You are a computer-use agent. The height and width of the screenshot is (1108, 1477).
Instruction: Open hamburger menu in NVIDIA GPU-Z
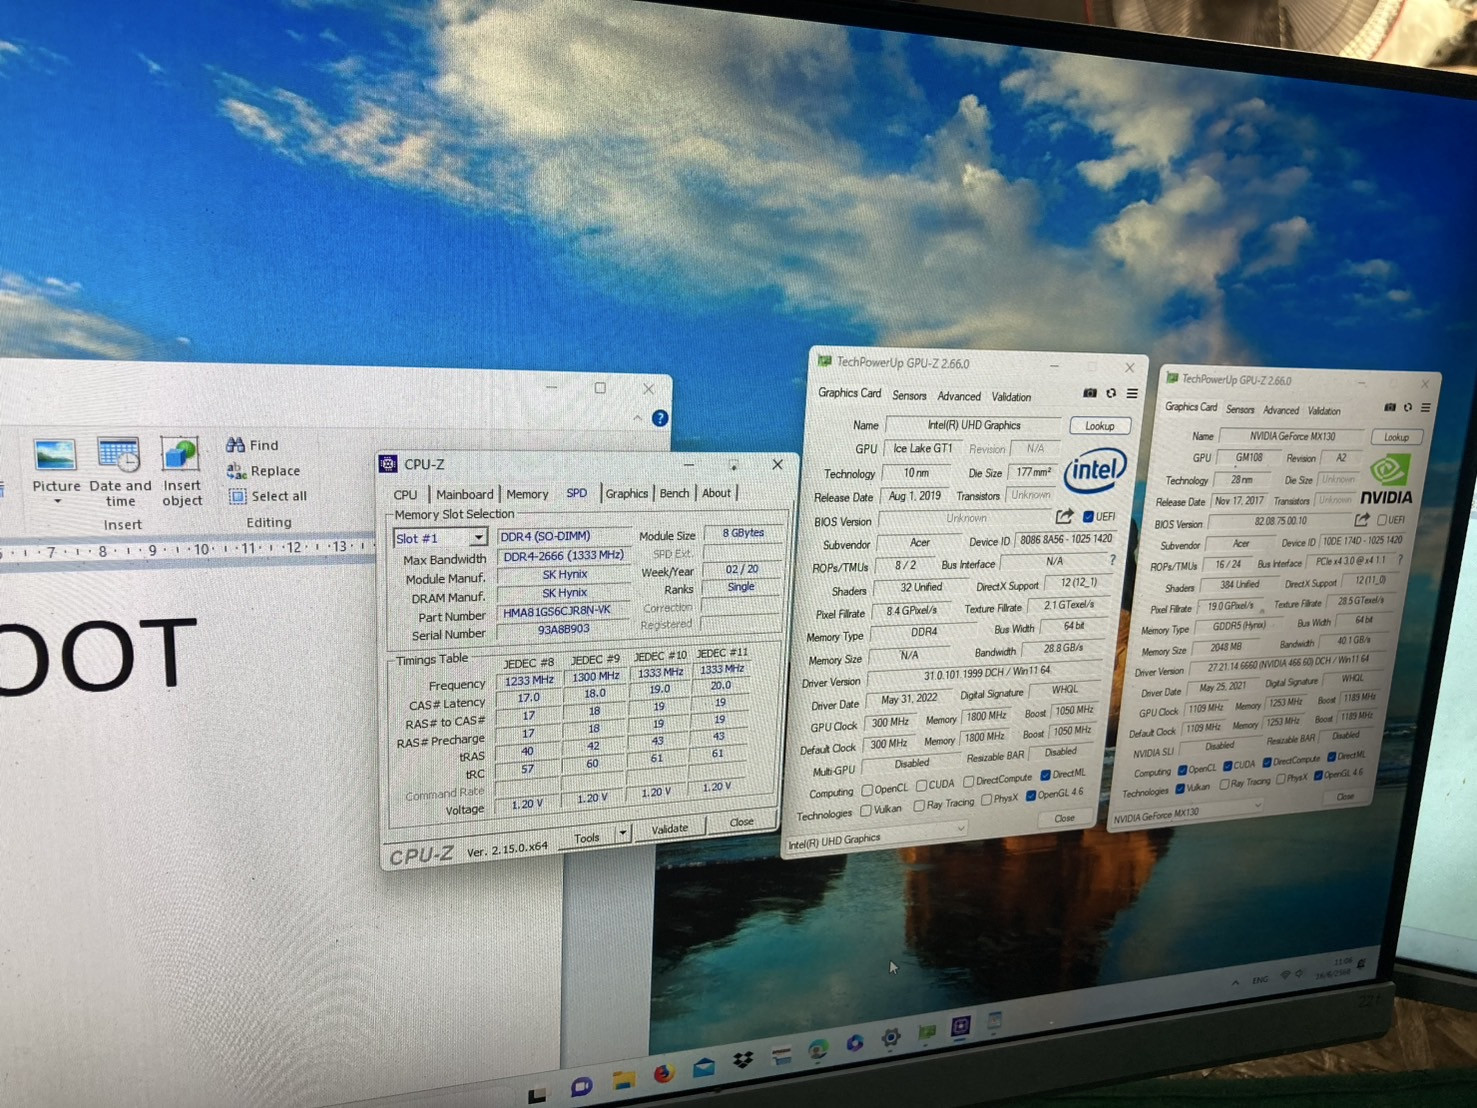[x=1426, y=408]
